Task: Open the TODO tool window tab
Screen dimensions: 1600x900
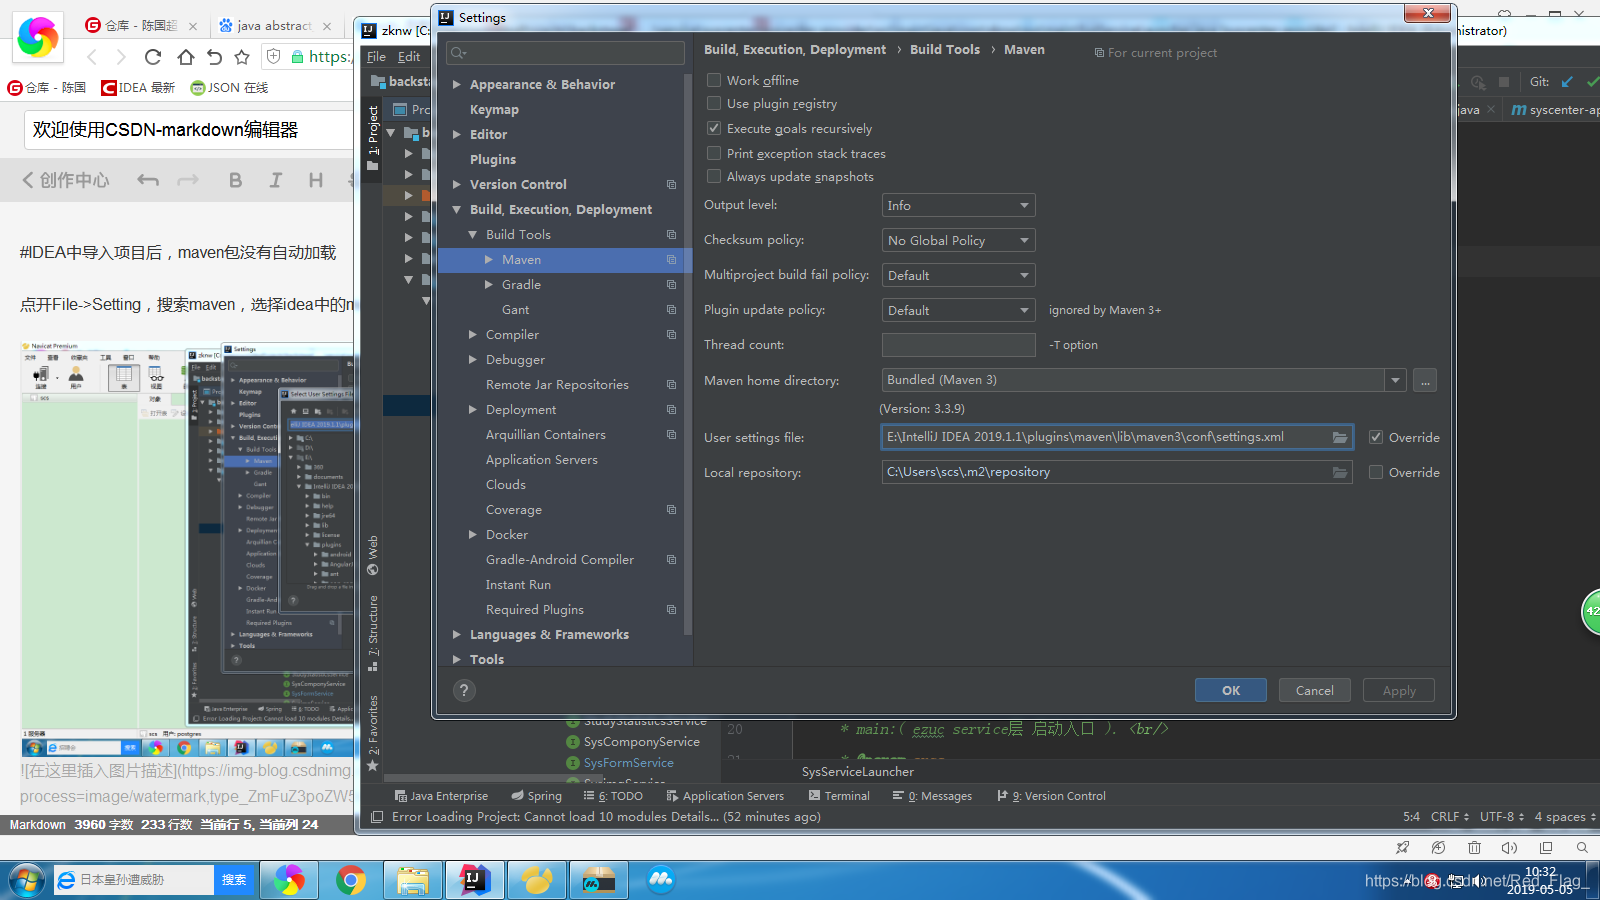Action: coord(613,796)
